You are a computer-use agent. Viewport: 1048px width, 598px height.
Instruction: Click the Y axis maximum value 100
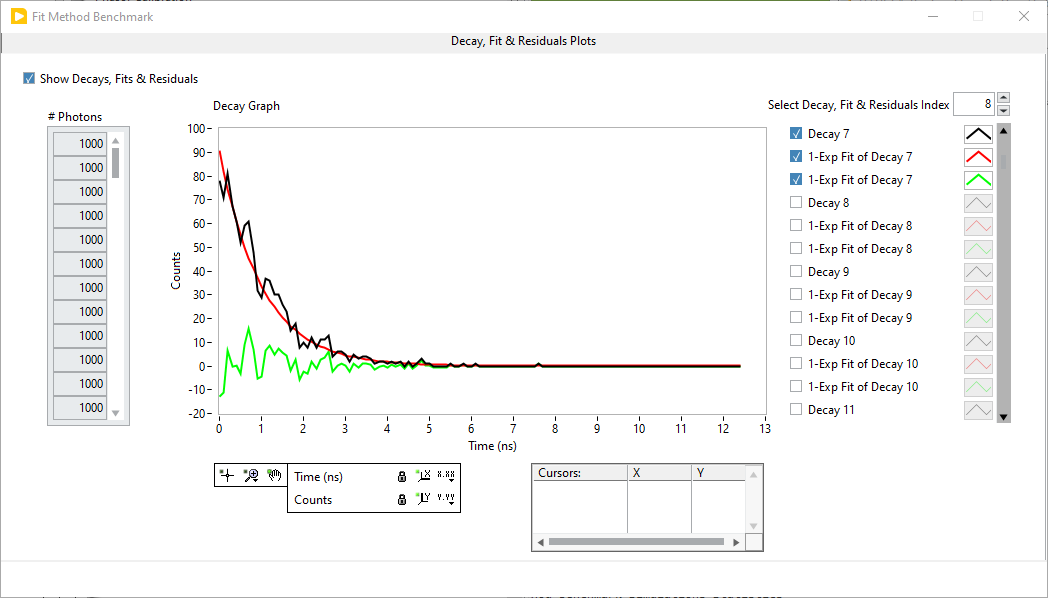click(x=196, y=128)
